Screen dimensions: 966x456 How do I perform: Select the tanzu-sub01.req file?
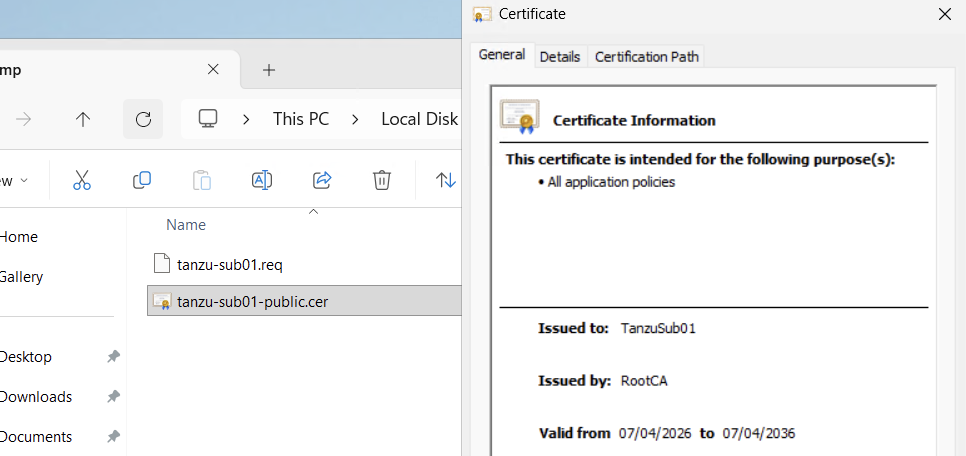click(232, 264)
